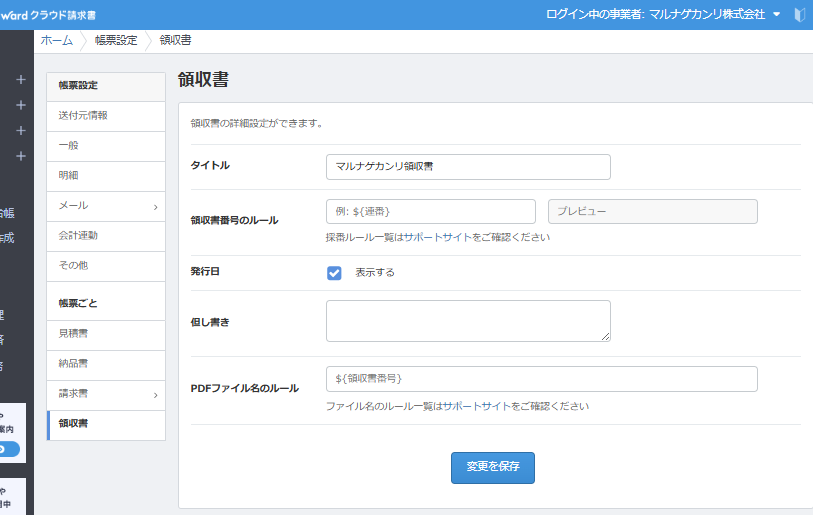Go to 会計連動 settings
The width and height of the screenshot is (813, 515).
pyautogui.click(x=78, y=236)
